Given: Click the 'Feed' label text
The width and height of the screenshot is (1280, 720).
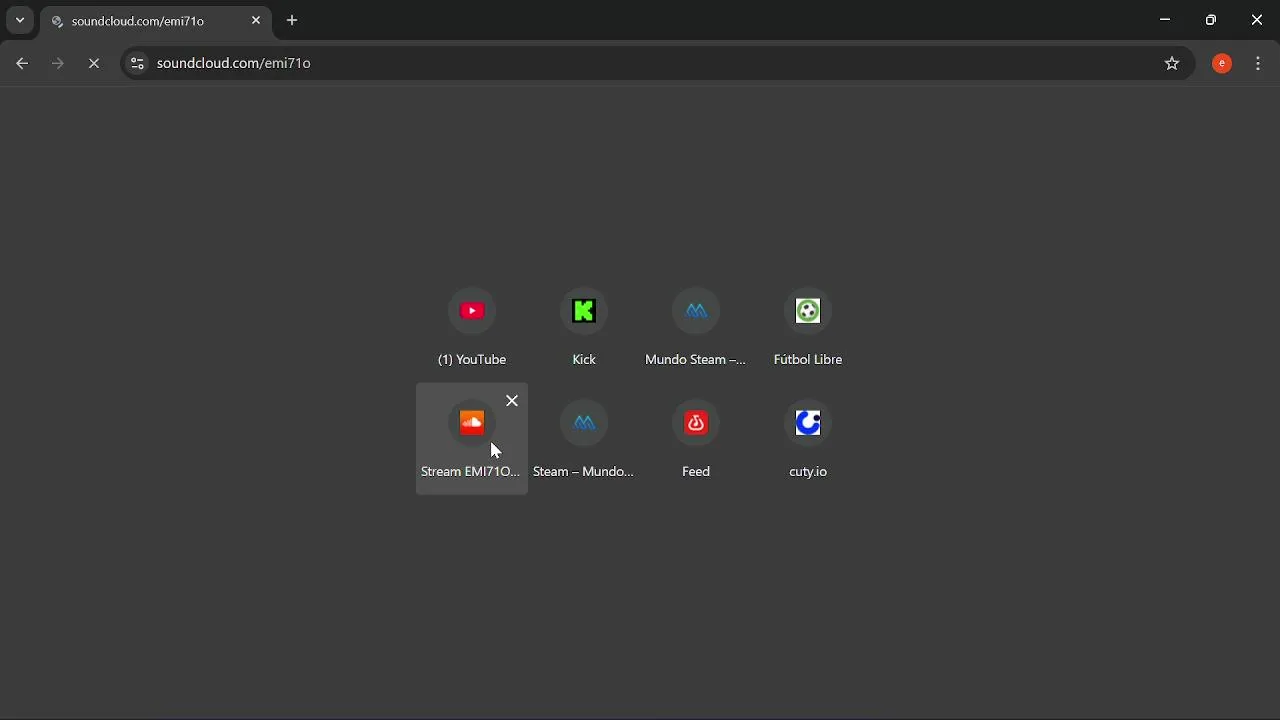Looking at the screenshot, I should (697, 473).
